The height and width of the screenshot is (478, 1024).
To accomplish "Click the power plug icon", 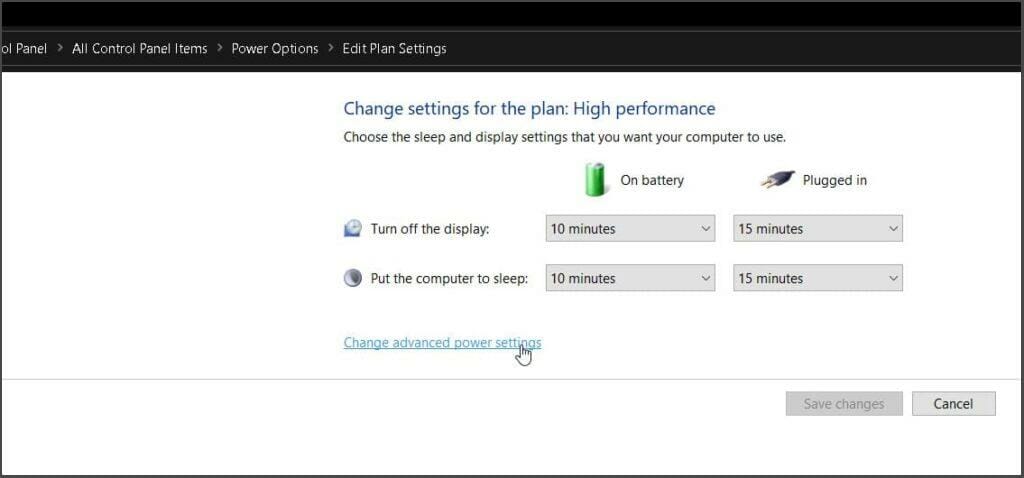I will pyautogui.click(x=778, y=180).
